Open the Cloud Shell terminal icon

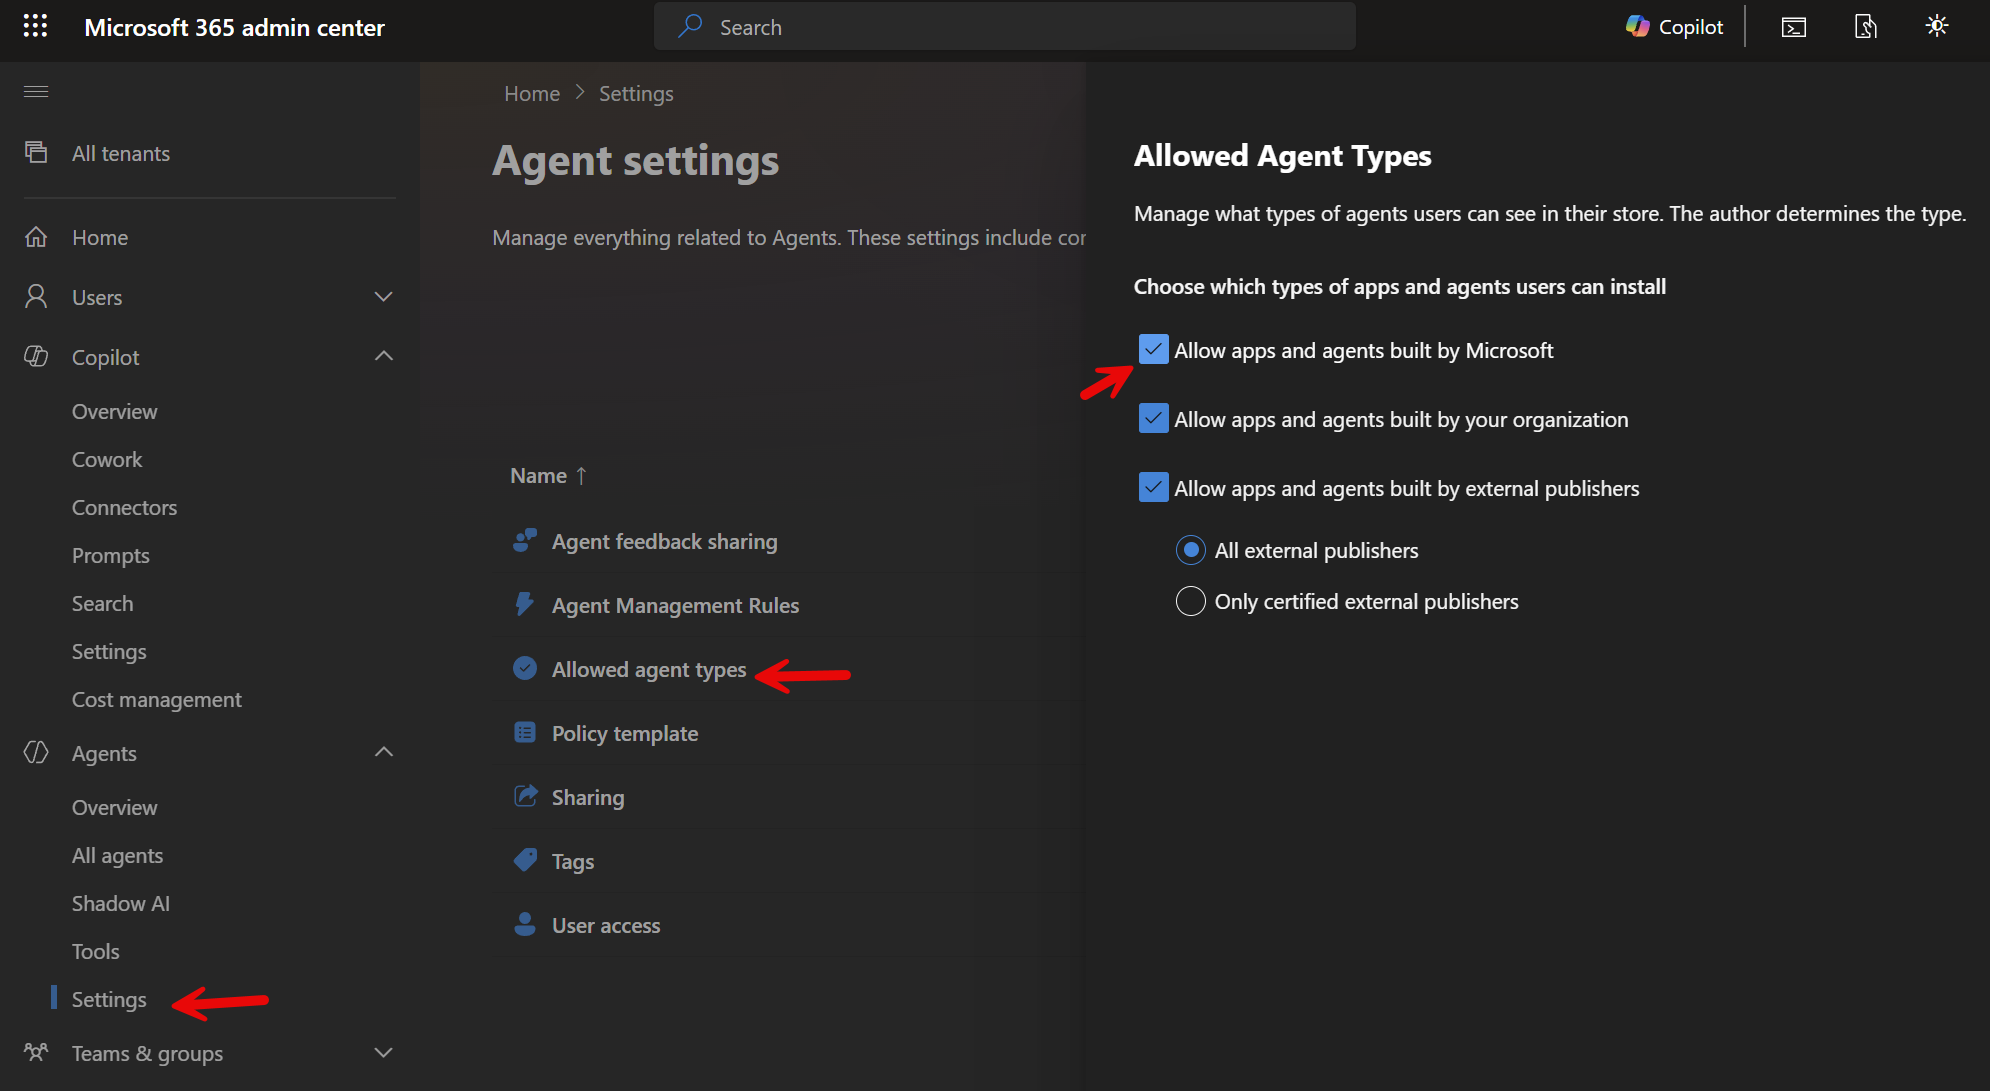click(x=1794, y=27)
